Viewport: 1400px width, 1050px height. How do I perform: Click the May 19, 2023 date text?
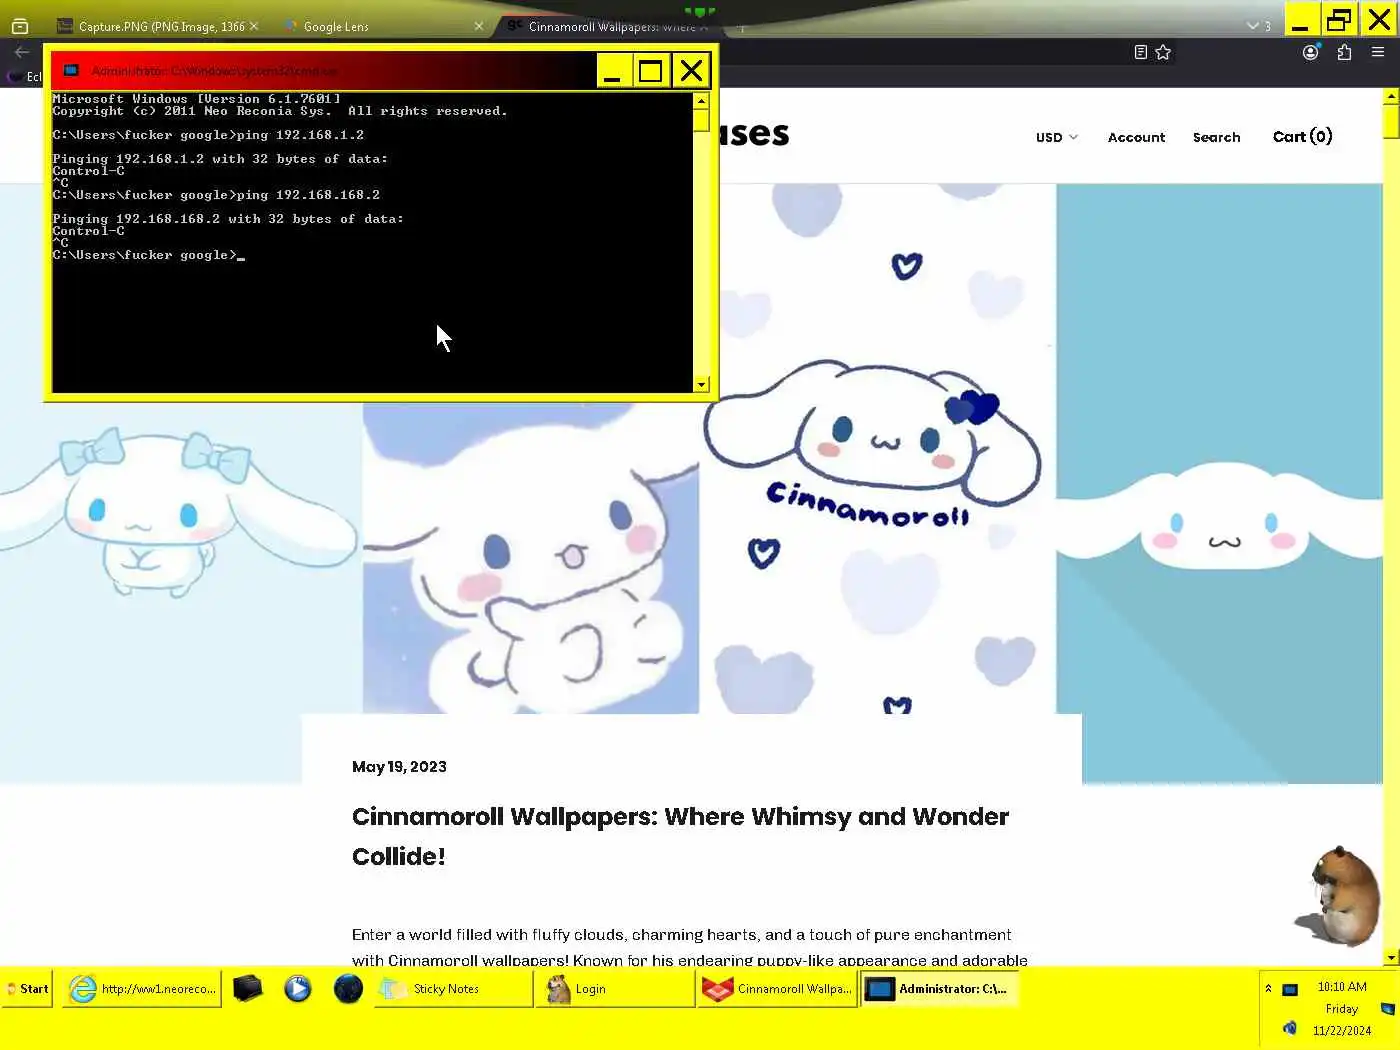click(399, 767)
